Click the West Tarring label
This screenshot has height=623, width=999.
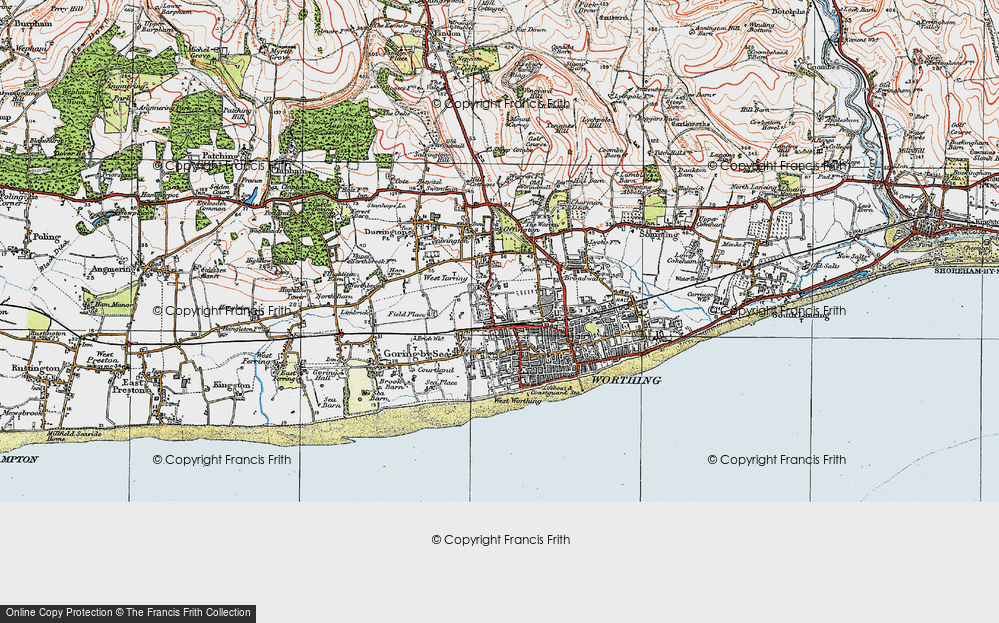[445, 278]
